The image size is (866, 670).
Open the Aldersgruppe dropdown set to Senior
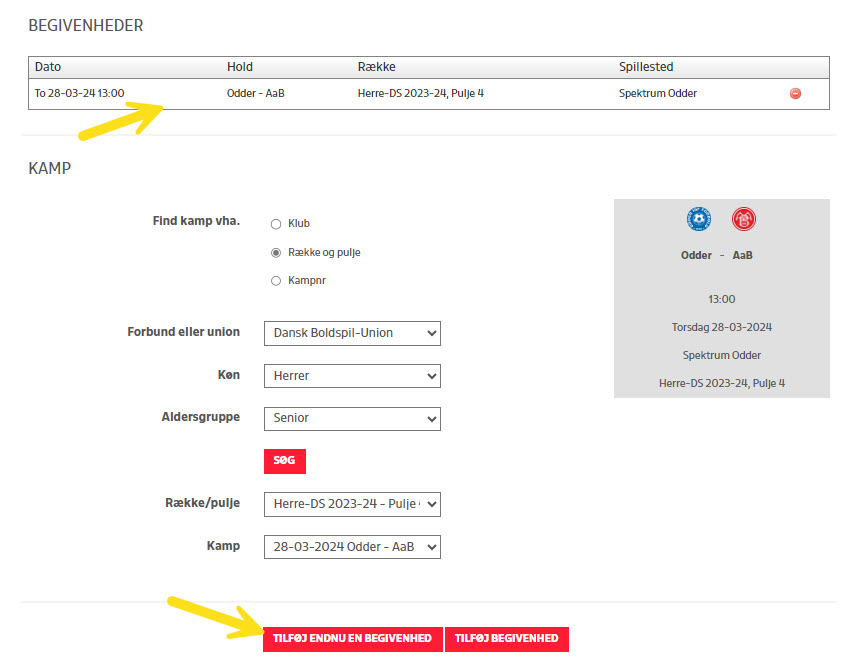351,418
